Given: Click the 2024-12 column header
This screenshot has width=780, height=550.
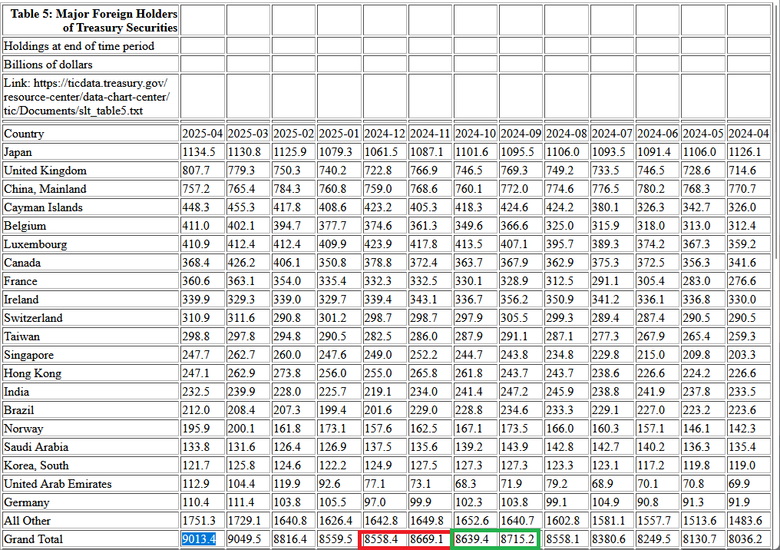Looking at the screenshot, I should click(x=385, y=134).
